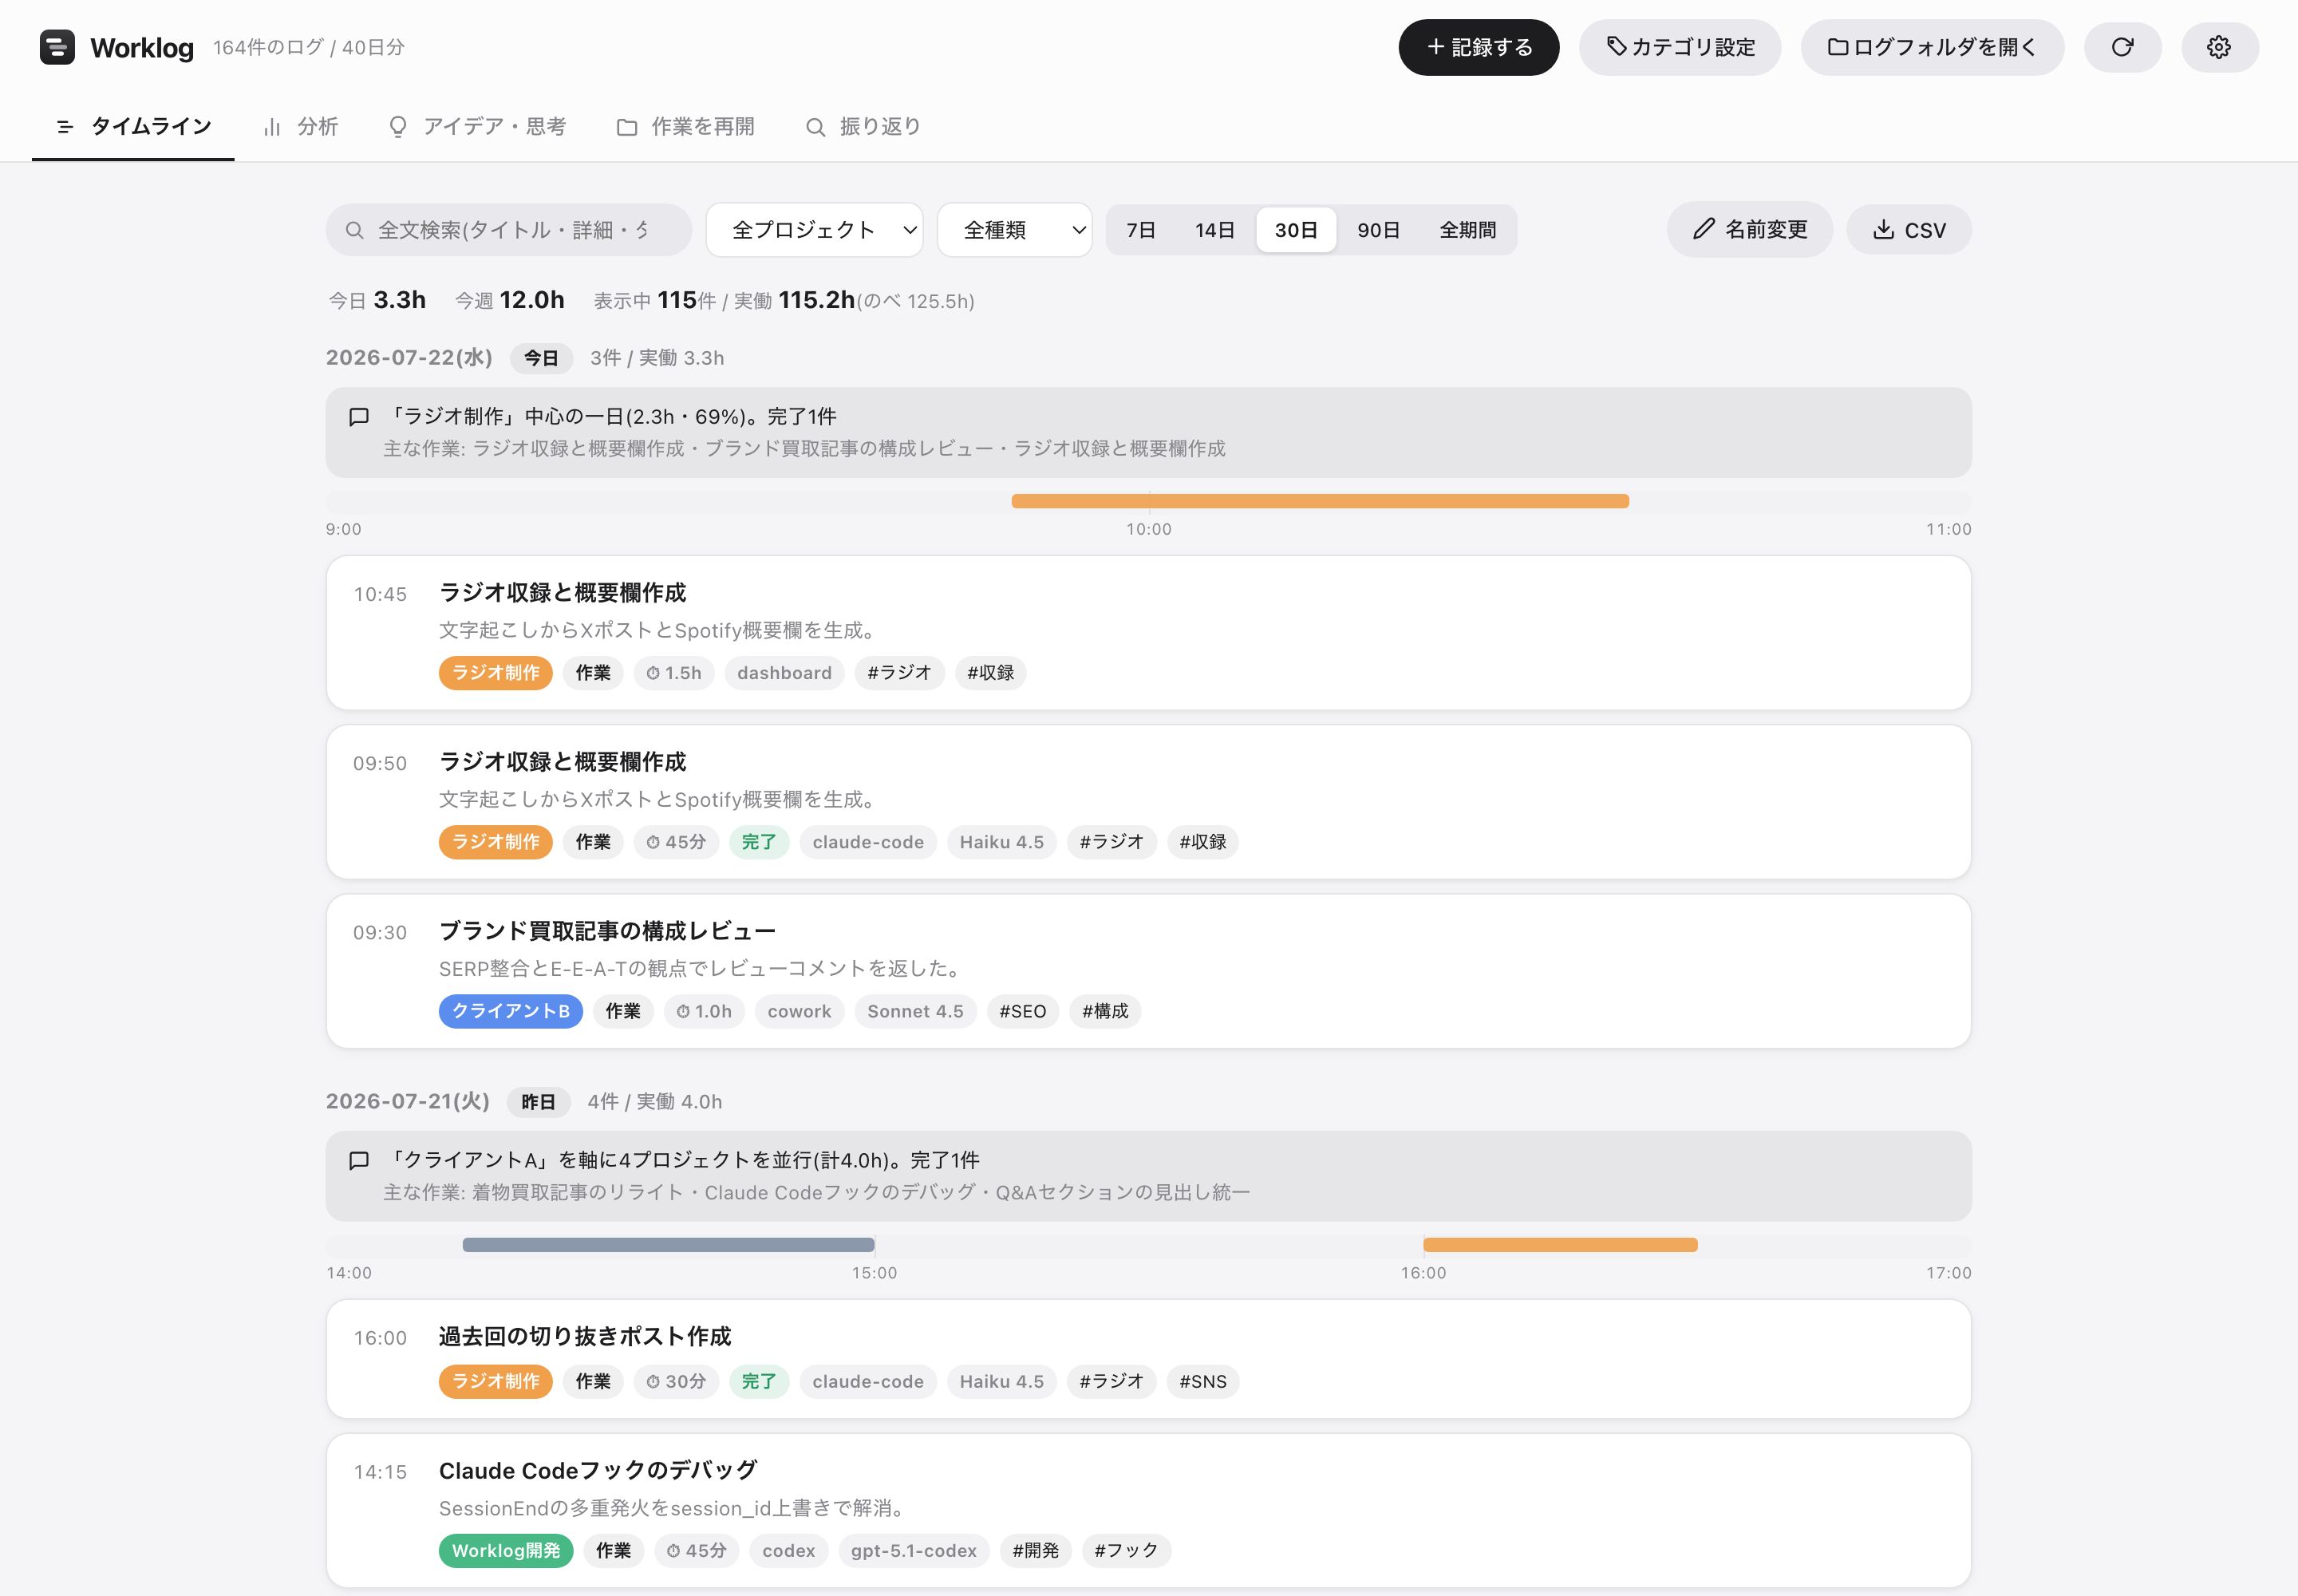Select the 14日 period filter
Viewport: 2298px width, 1596px height.
click(1214, 230)
